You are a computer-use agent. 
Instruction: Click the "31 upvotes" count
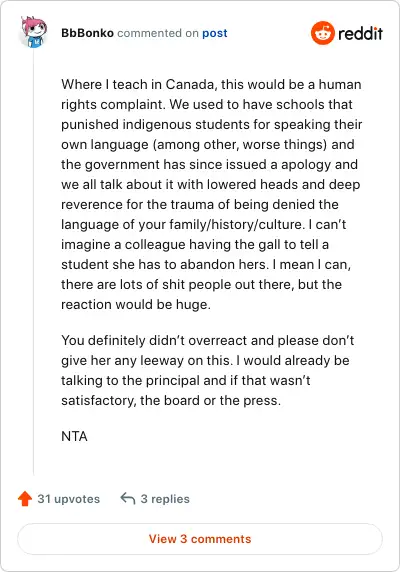tap(69, 499)
